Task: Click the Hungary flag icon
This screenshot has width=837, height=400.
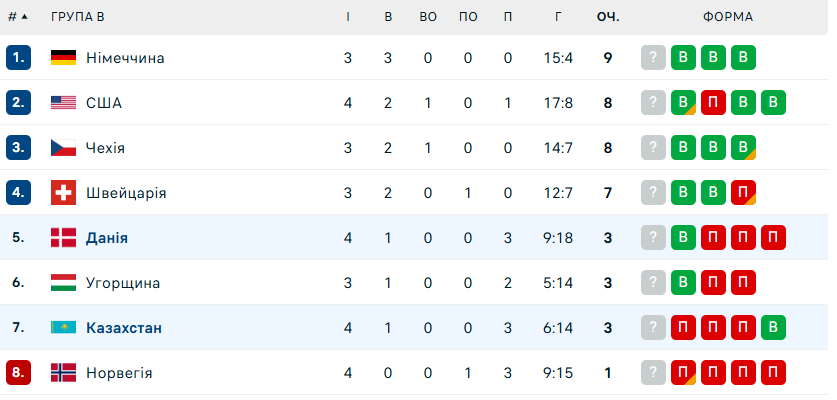Action: [x=64, y=283]
